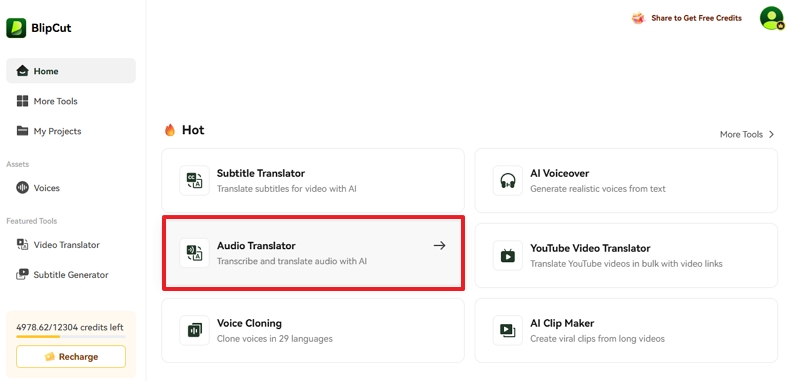Click the credits left text

(70, 327)
